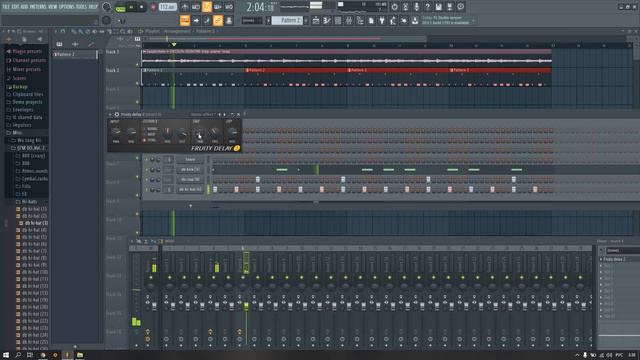This screenshot has height=360, width=640.
Task: Open the VIEW menu
Action: pos(53,7)
